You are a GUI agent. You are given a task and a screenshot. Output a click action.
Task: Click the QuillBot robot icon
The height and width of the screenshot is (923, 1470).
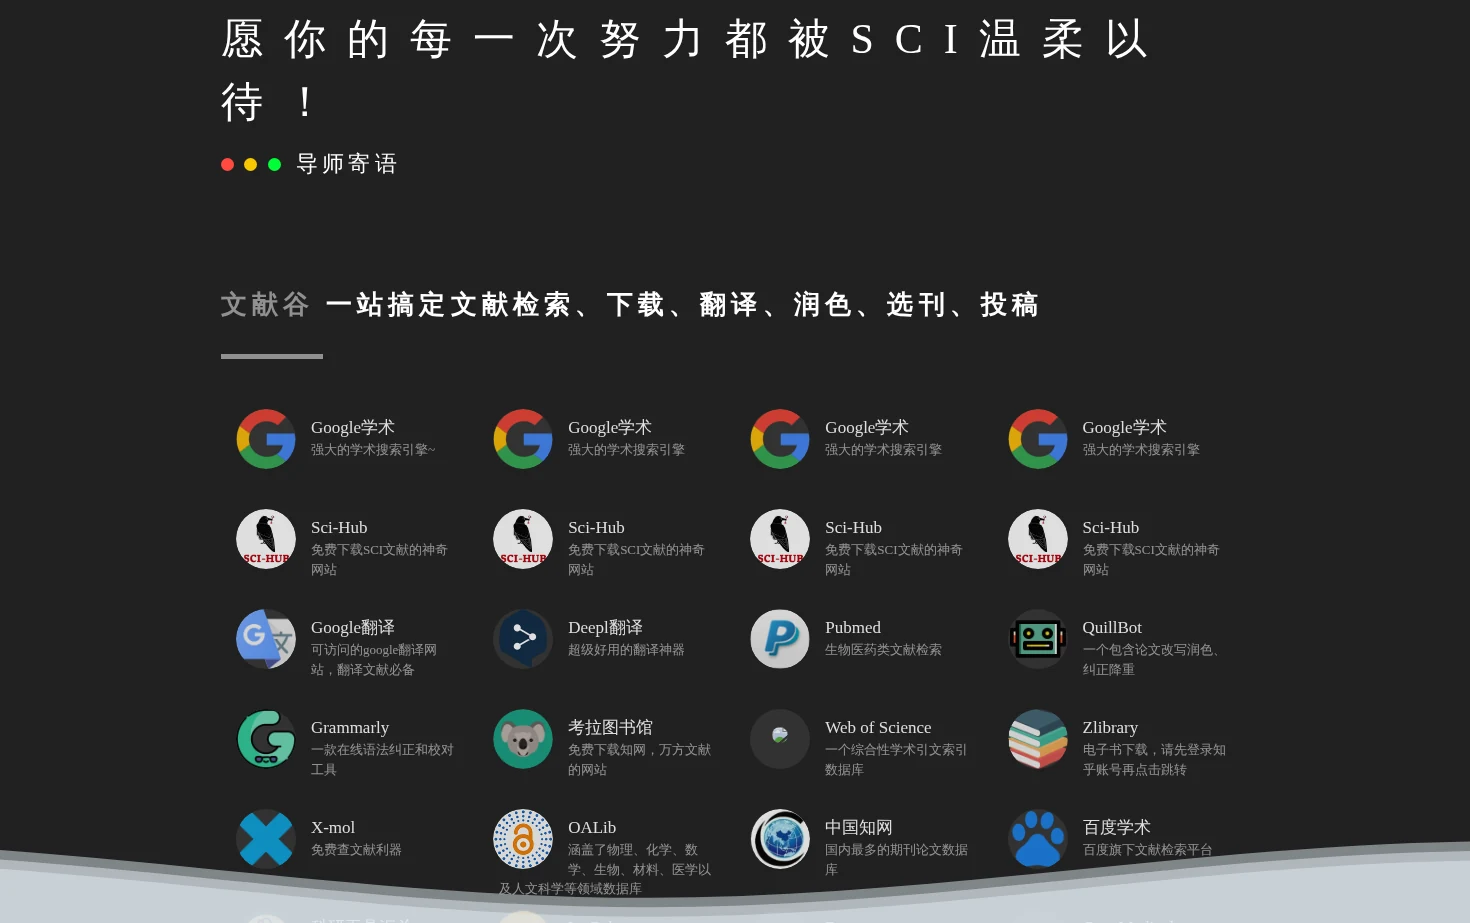(x=1038, y=639)
